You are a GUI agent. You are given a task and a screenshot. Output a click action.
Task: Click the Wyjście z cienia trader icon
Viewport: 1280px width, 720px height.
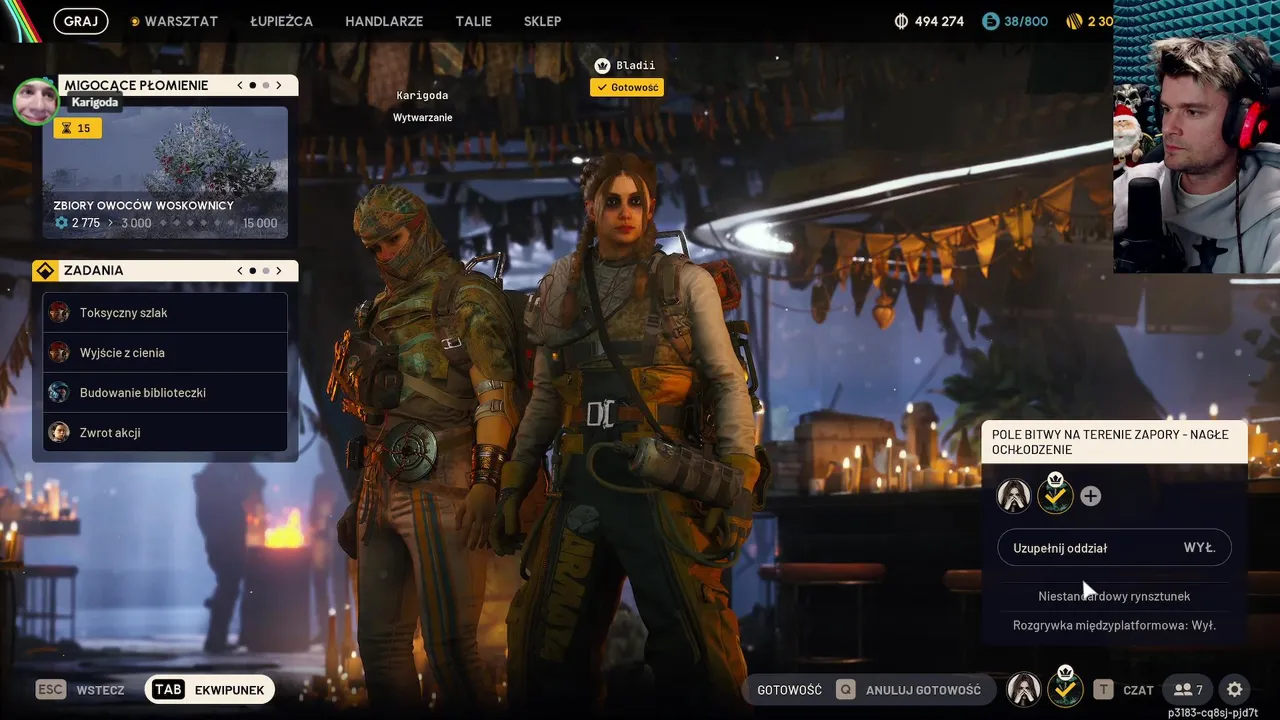point(59,353)
